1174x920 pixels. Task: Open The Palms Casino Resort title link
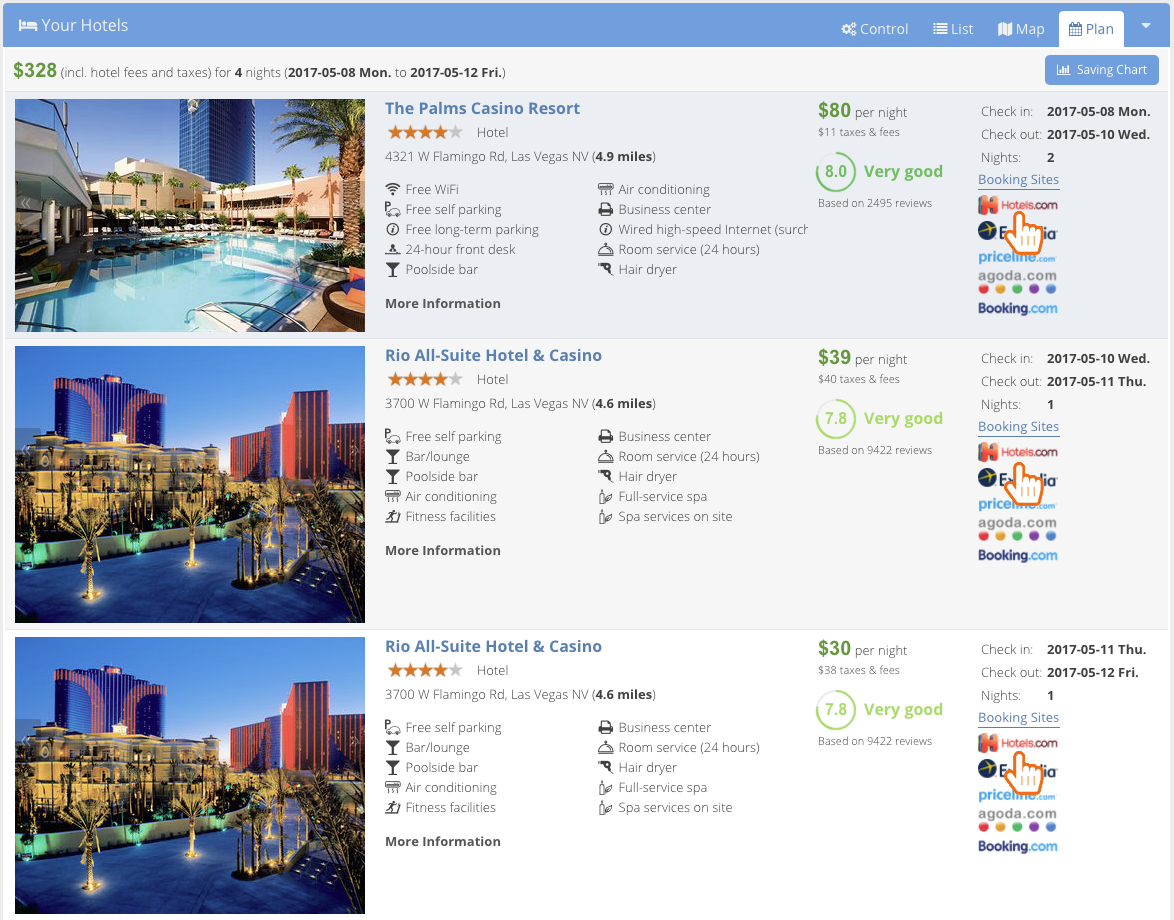[482, 109]
